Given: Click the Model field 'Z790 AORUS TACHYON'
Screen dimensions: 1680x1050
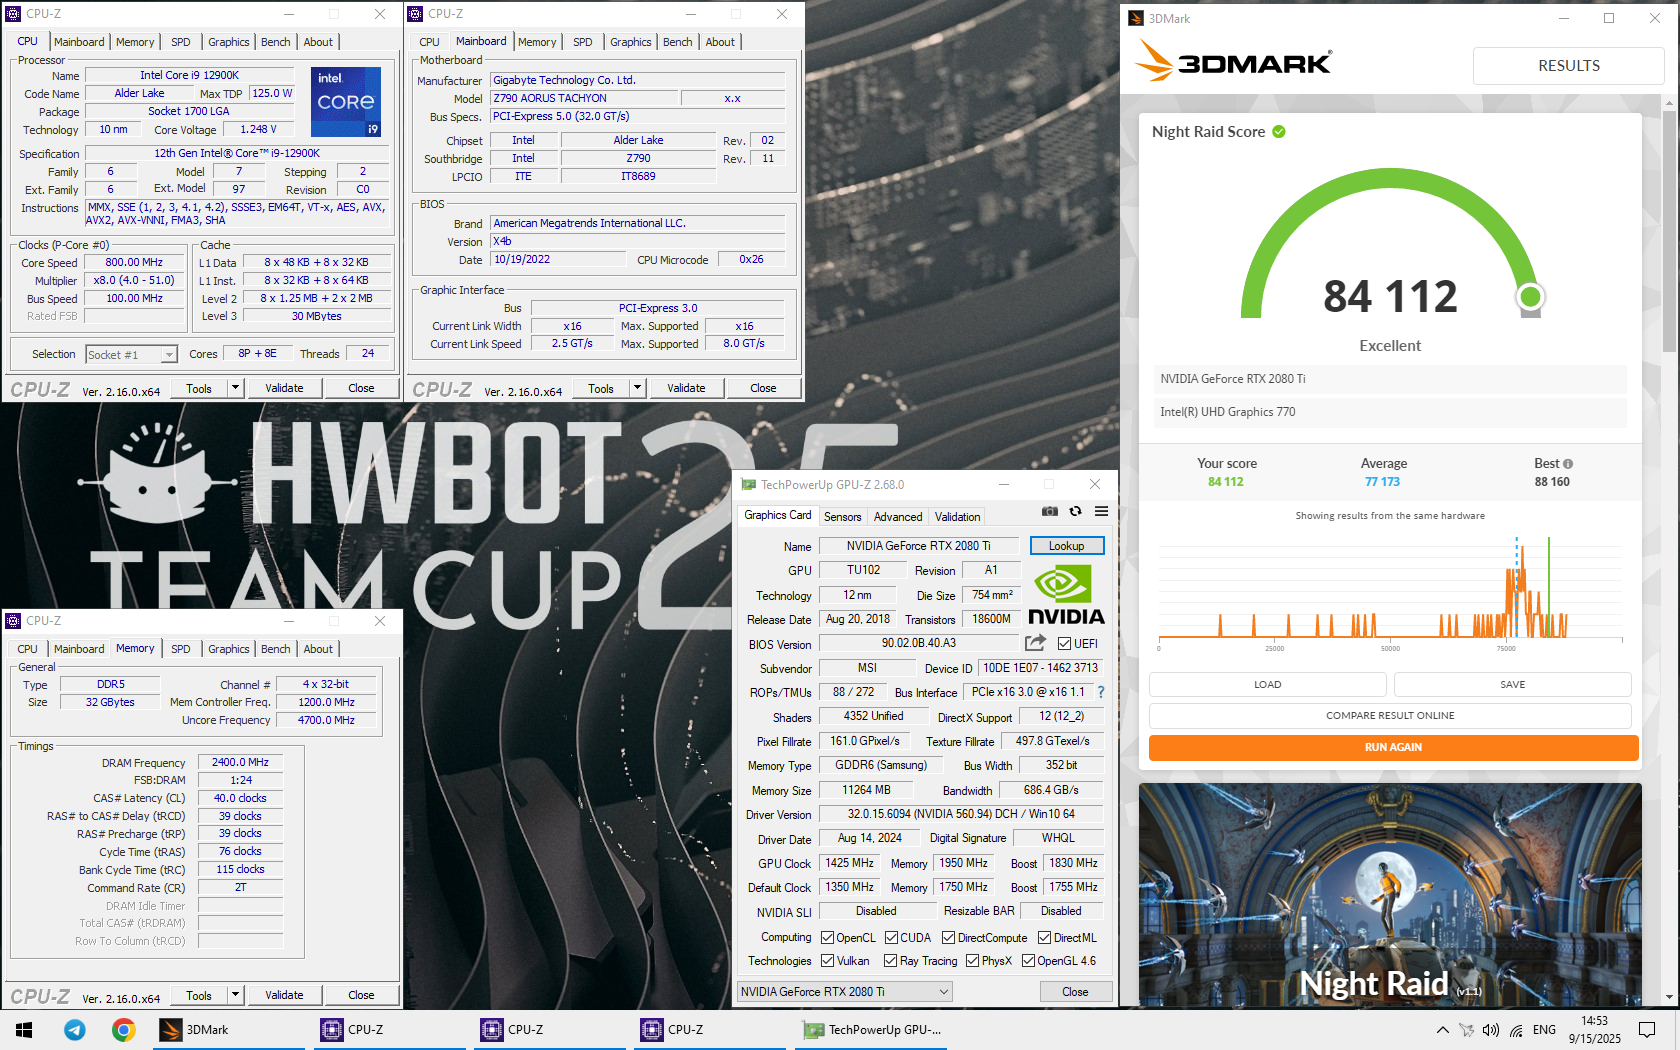Looking at the screenshot, I should pyautogui.click(x=584, y=98).
